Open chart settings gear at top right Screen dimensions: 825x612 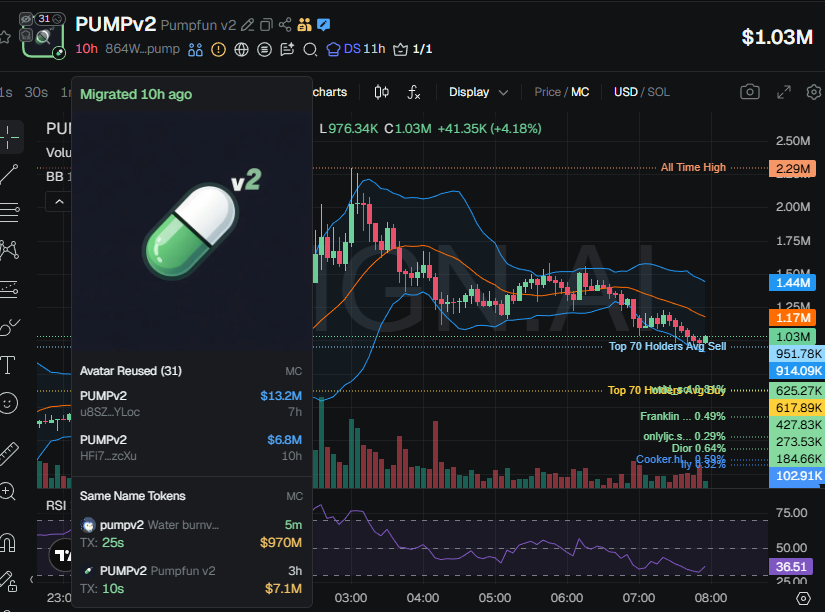814,92
